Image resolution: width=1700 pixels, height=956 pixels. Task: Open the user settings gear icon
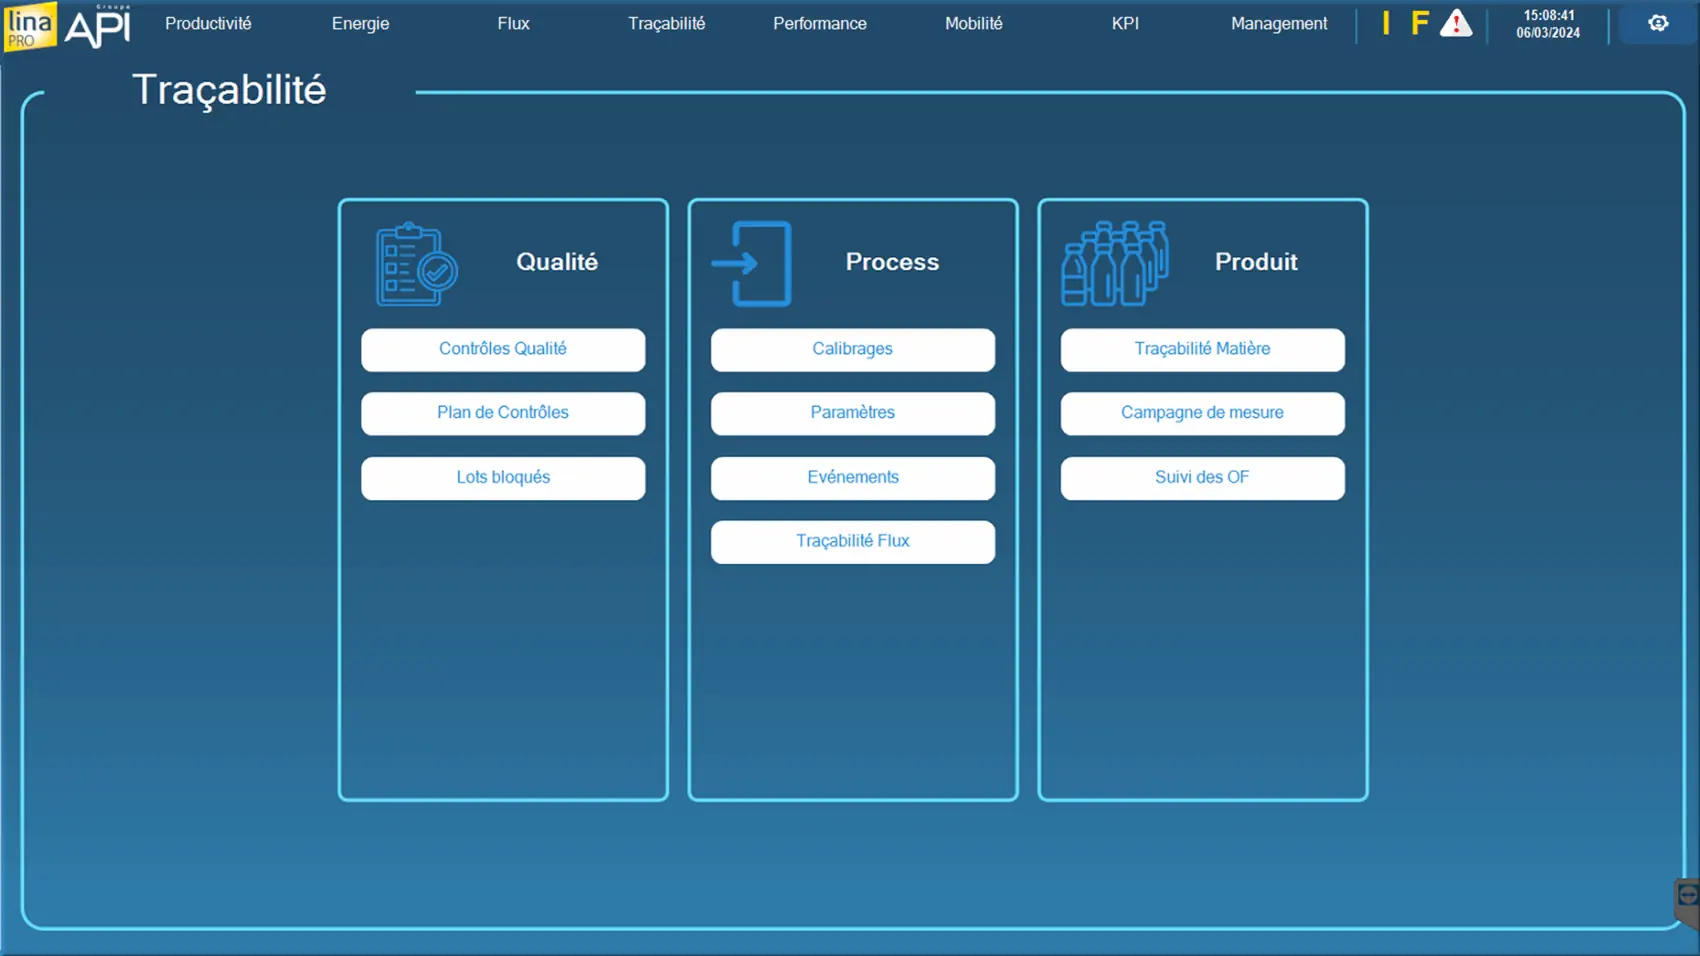pyautogui.click(x=1658, y=23)
